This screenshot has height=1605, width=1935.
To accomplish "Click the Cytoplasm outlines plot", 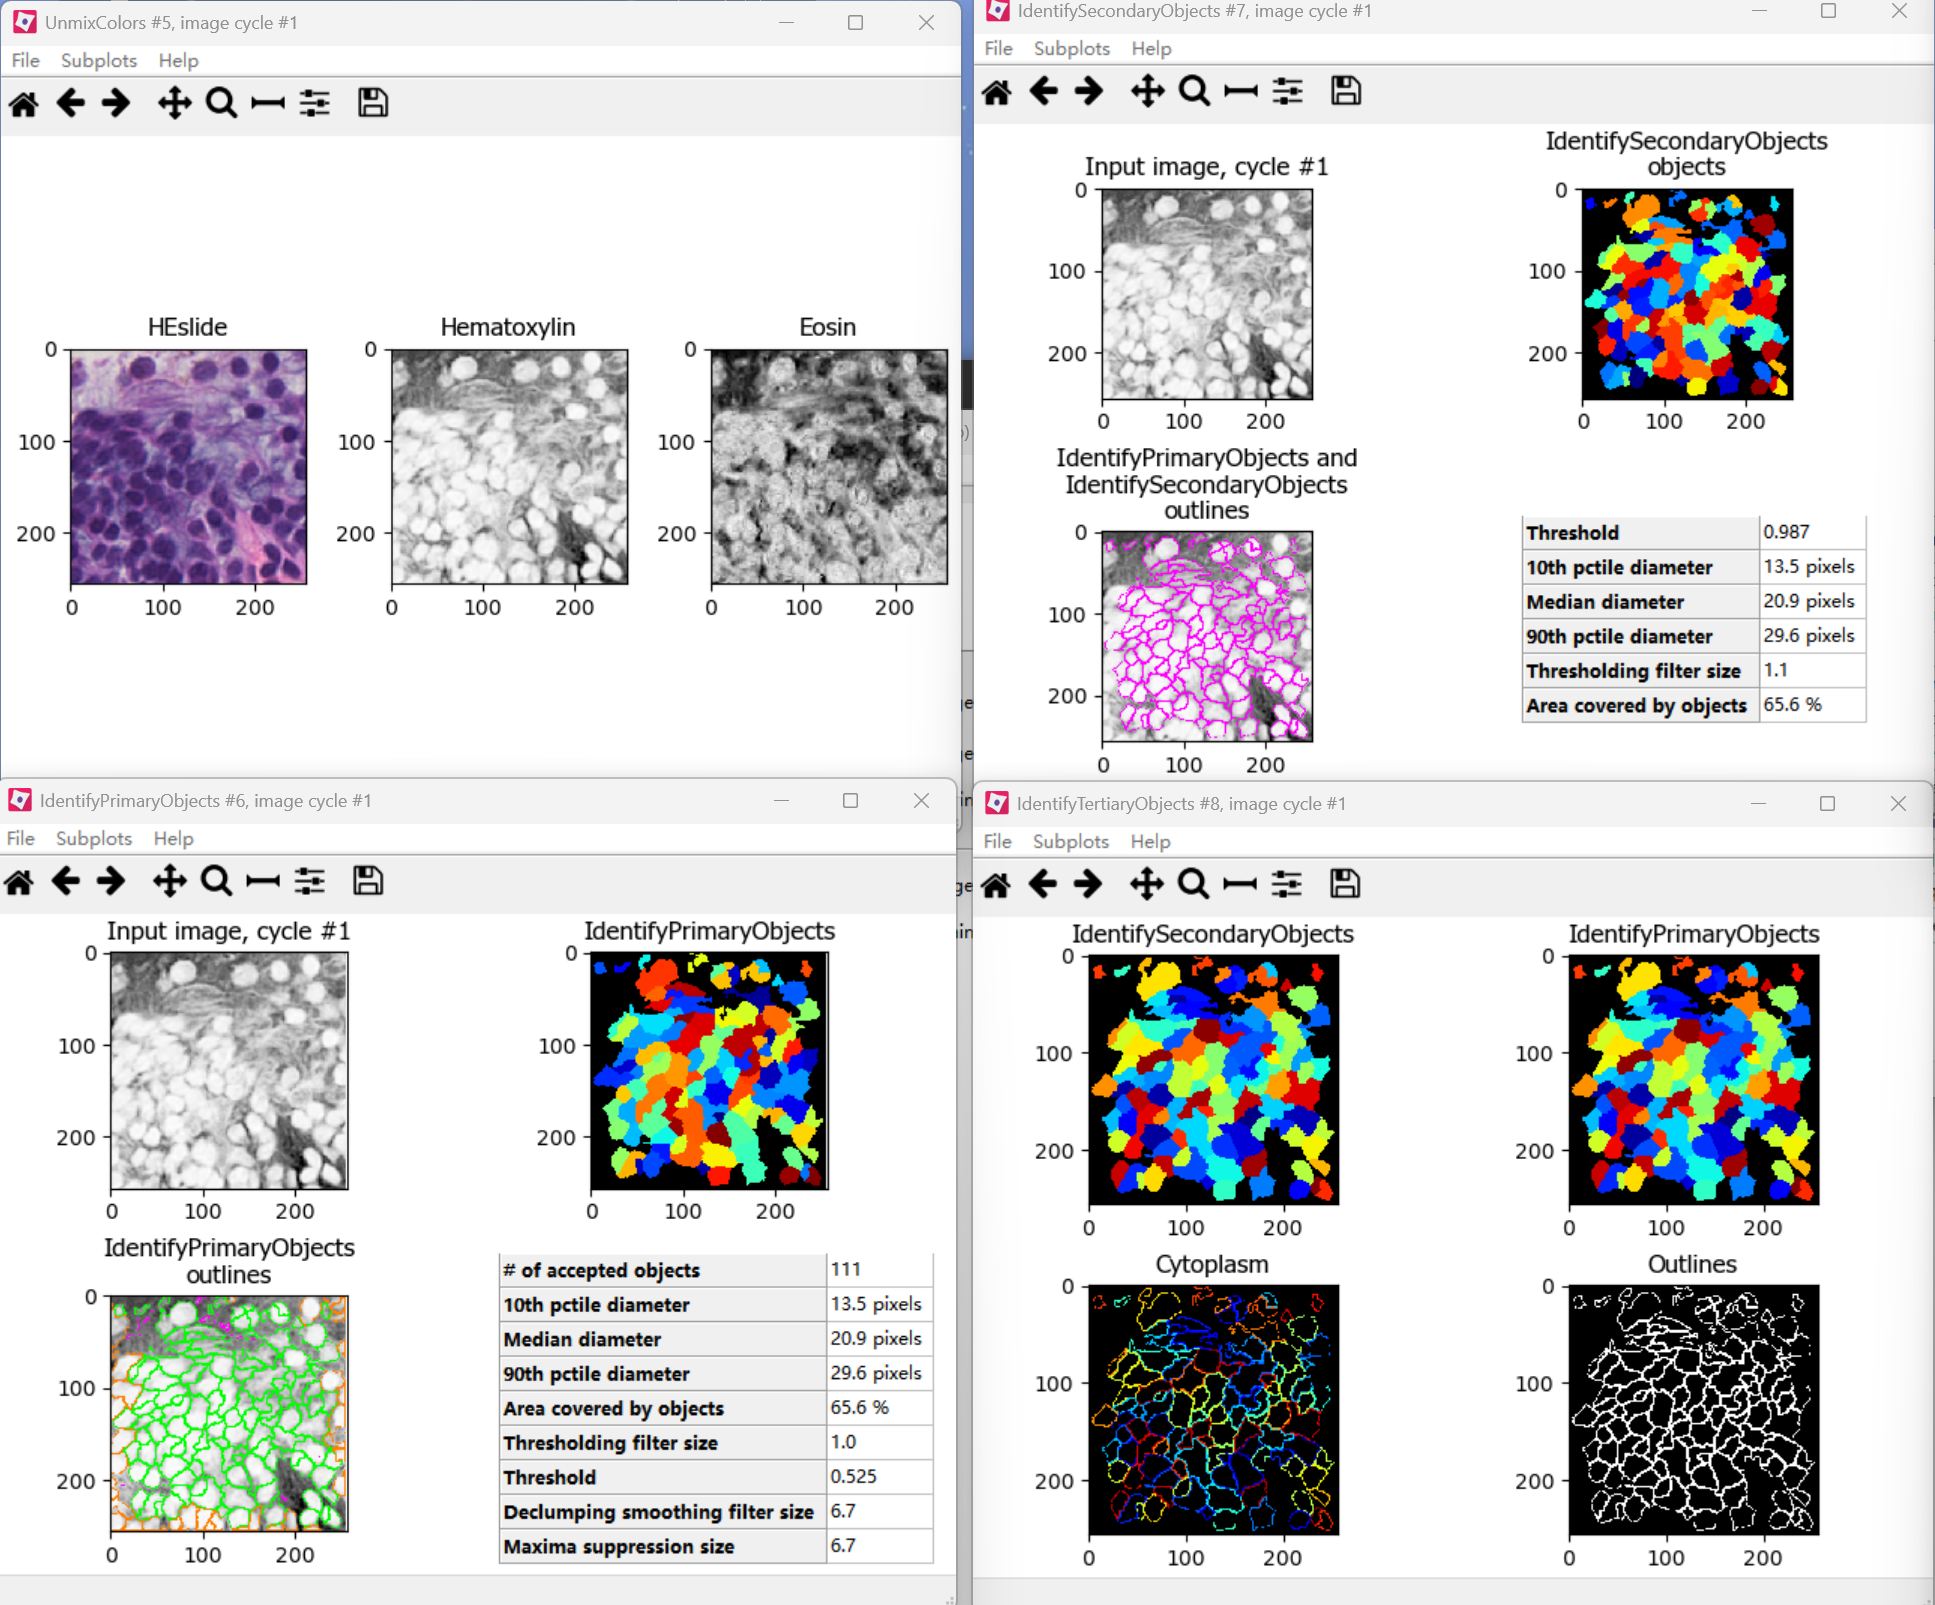I will coord(1213,1409).
